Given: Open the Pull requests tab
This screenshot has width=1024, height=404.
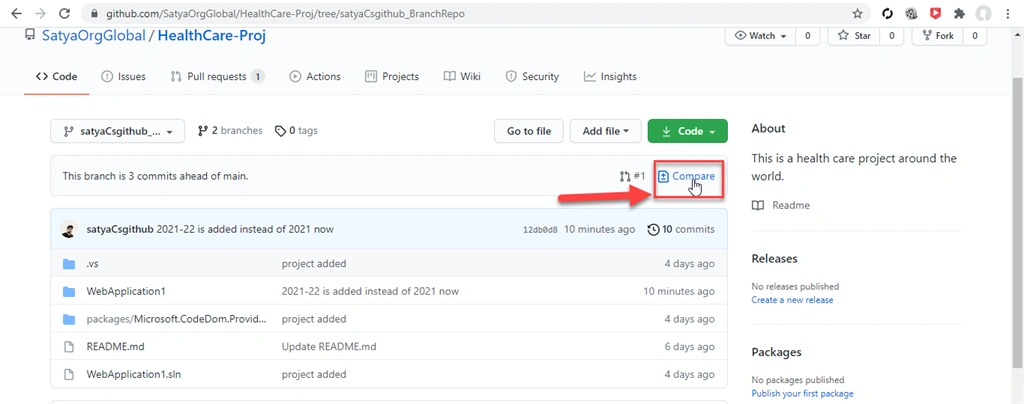Looking at the screenshot, I should [x=217, y=76].
